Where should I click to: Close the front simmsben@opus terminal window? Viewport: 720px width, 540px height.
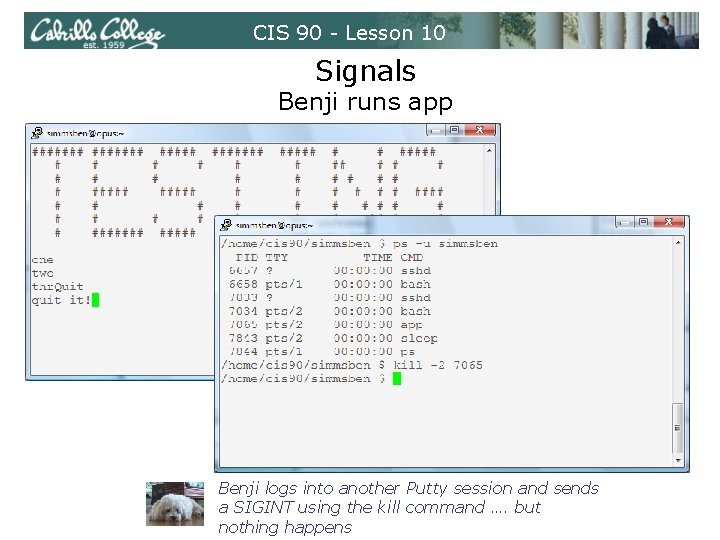pos(669,222)
